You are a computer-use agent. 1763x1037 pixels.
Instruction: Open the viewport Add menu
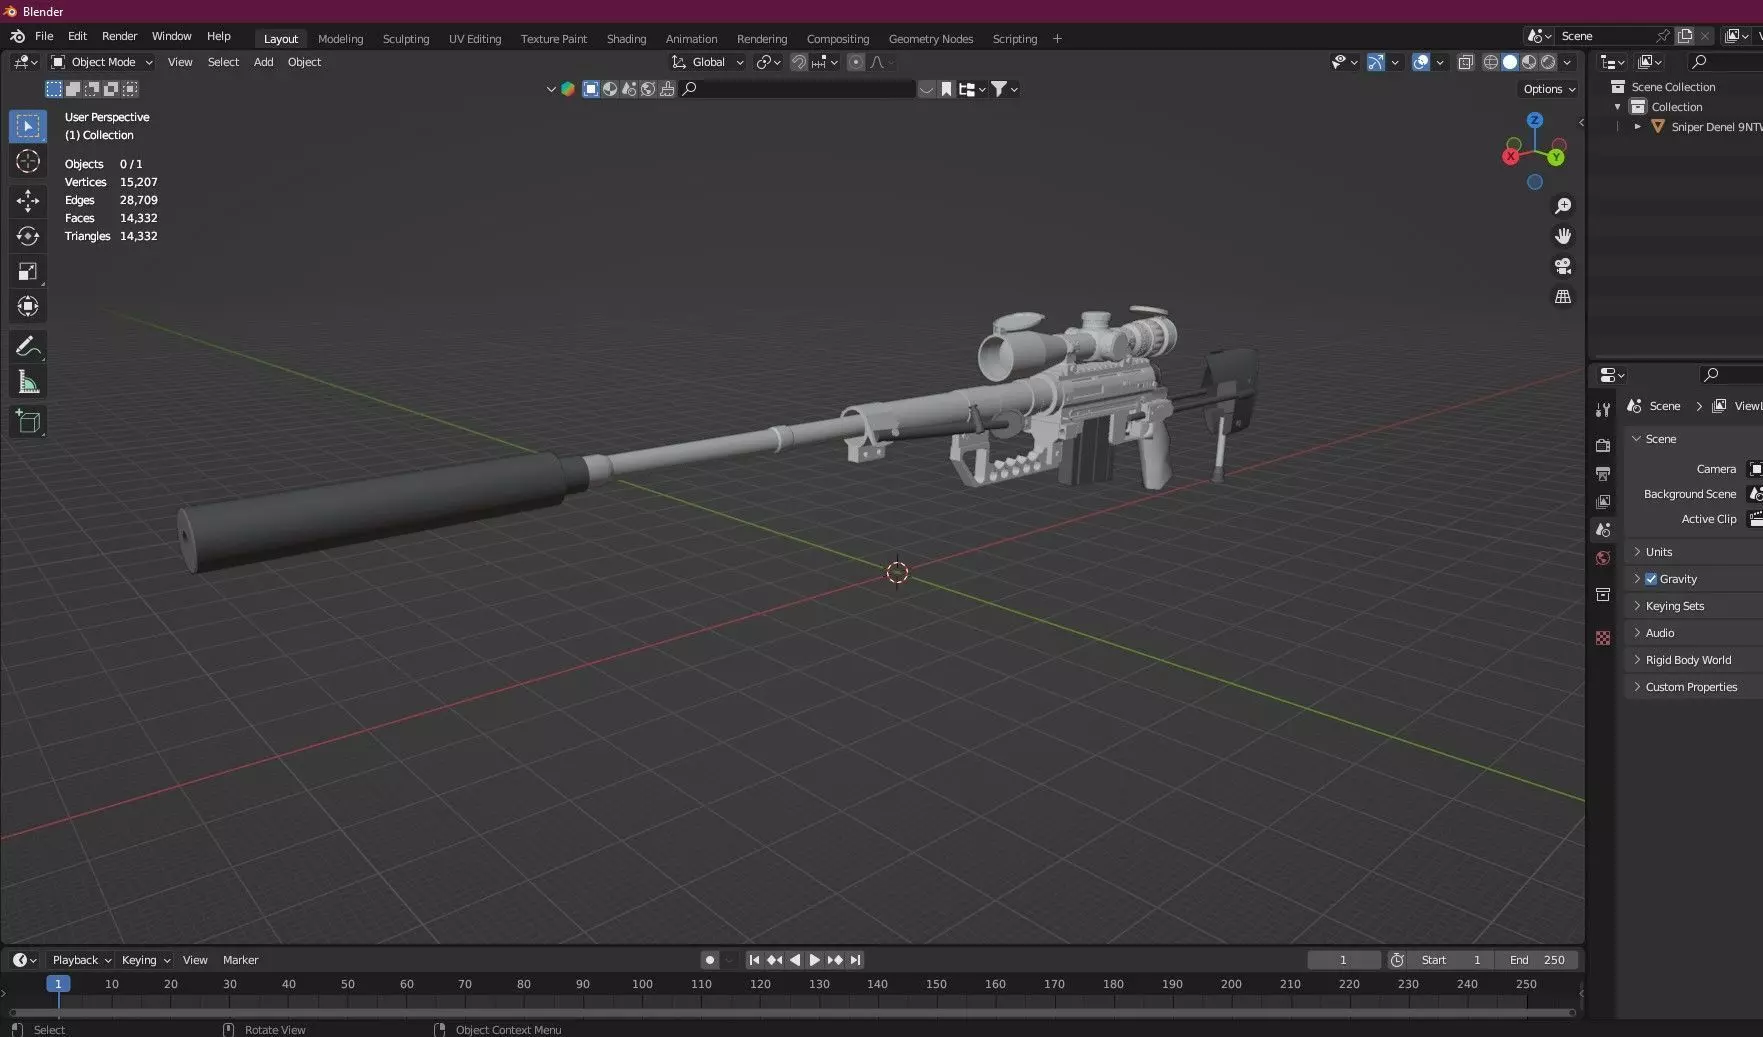click(263, 62)
